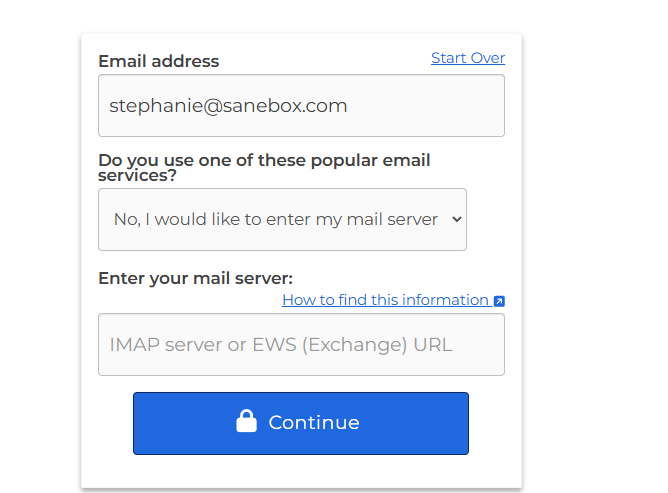
Task: Open the "How to find this information" link
Action: (x=385, y=300)
